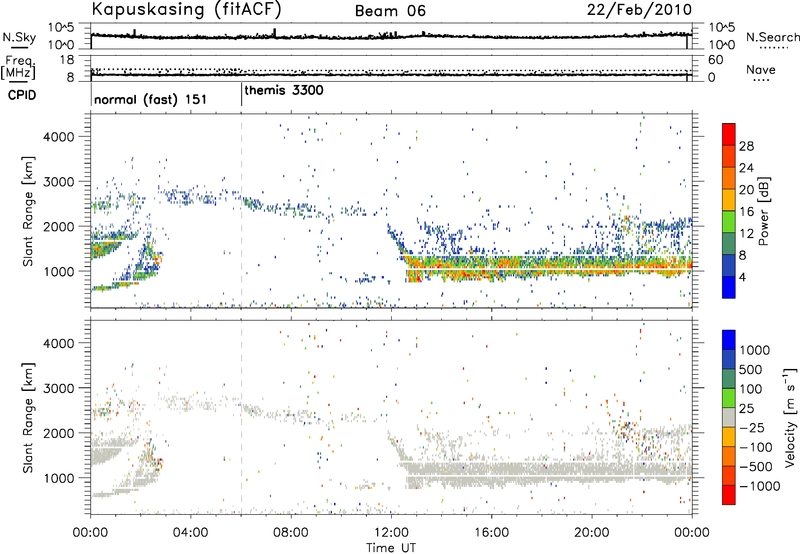Click the '04:00' time axis tick

click(x=190, y=533)
